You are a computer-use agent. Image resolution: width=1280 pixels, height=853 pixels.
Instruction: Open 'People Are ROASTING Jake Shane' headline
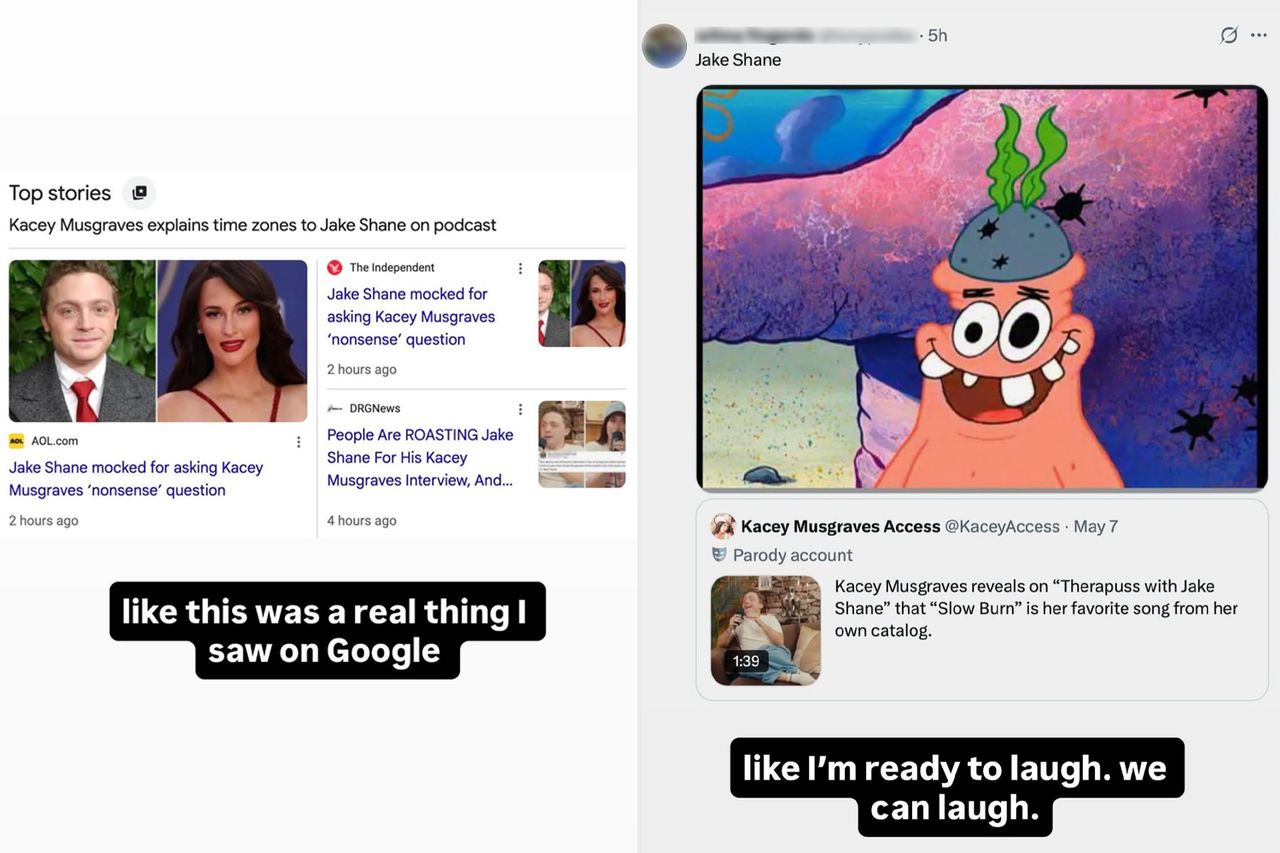pos(420,458)
